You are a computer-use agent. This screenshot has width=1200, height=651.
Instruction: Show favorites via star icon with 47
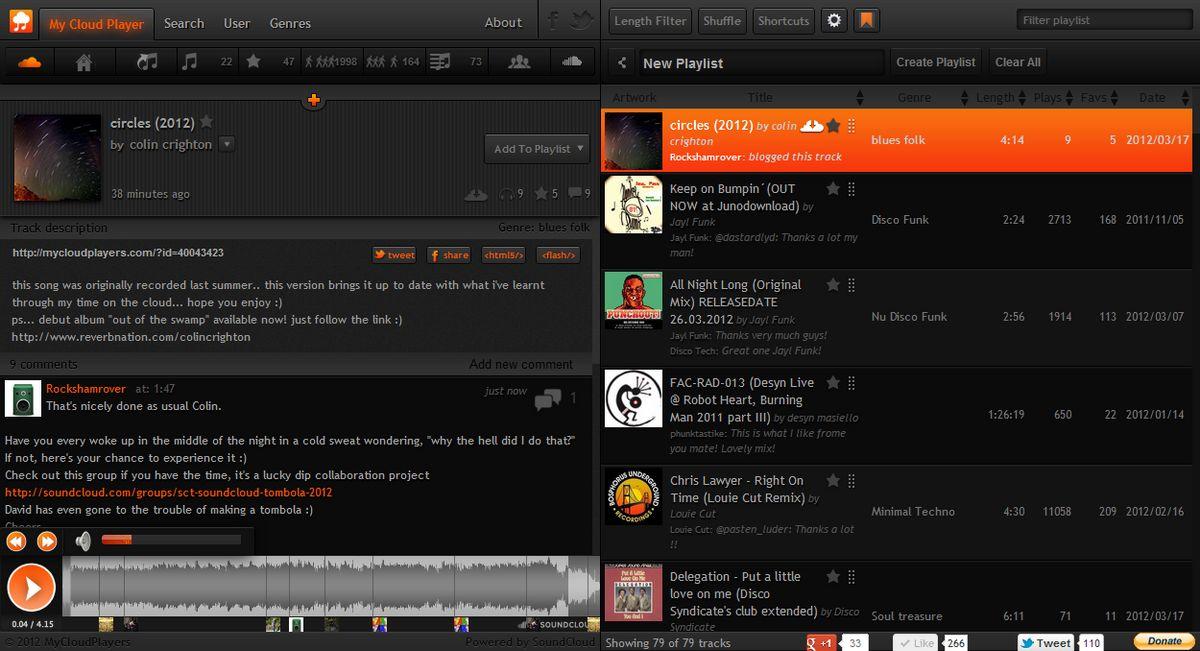click(x=254, y=62)
